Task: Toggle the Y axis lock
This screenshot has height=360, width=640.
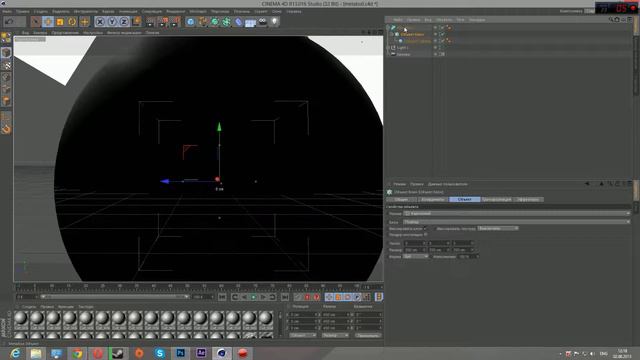Action: 112,21
